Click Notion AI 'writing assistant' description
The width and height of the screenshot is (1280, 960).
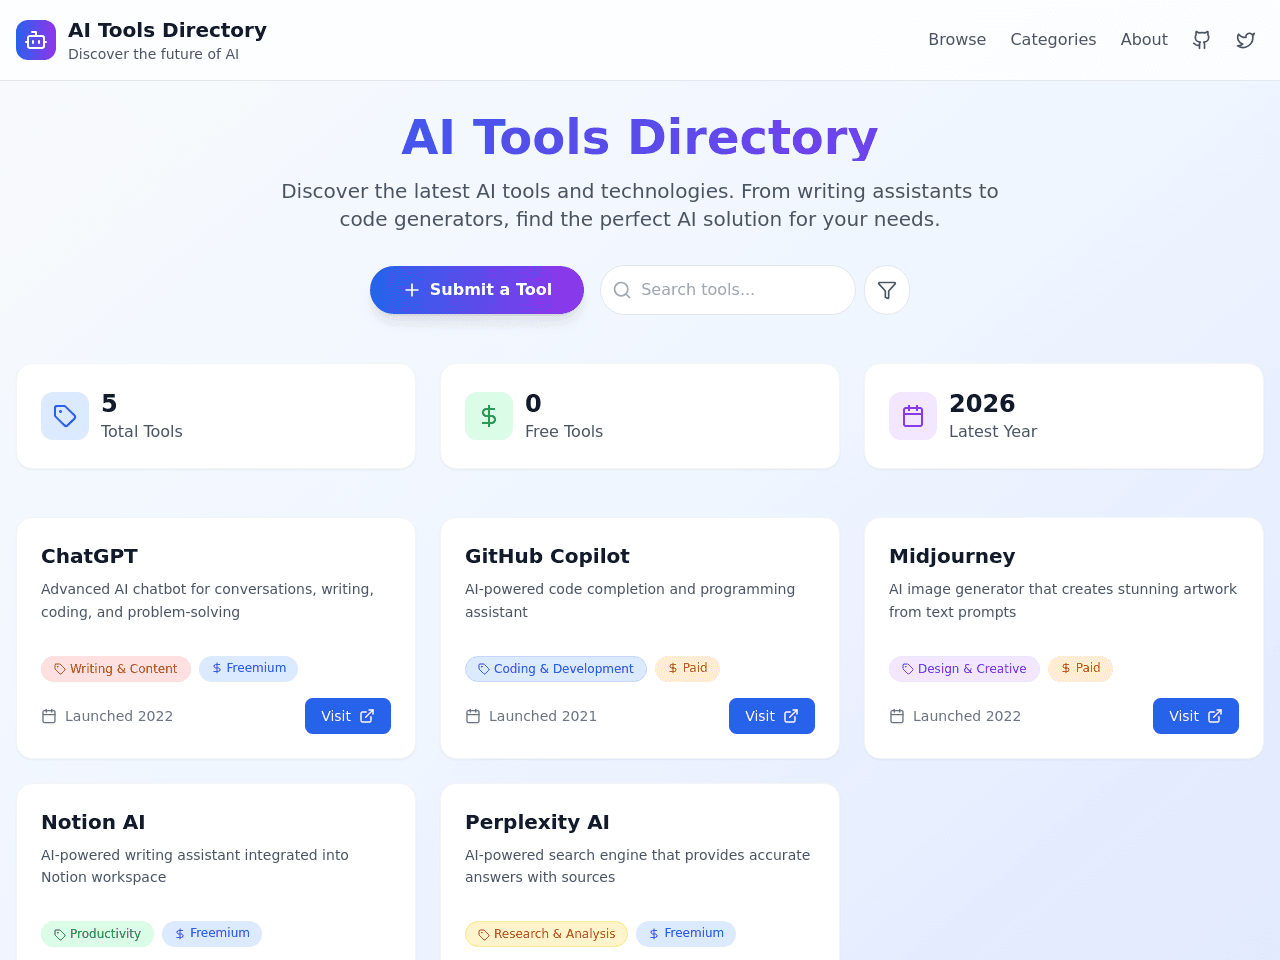pos(195,866)
